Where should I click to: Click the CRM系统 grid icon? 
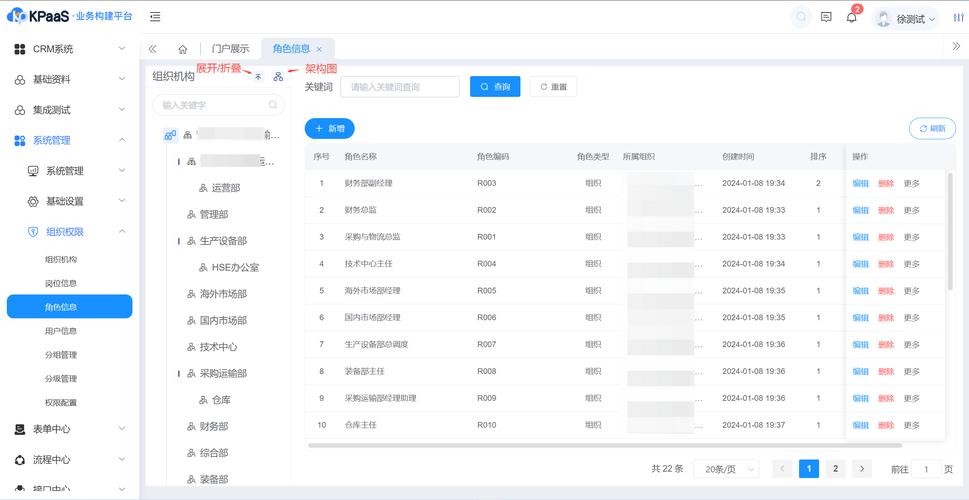[20, 49]
